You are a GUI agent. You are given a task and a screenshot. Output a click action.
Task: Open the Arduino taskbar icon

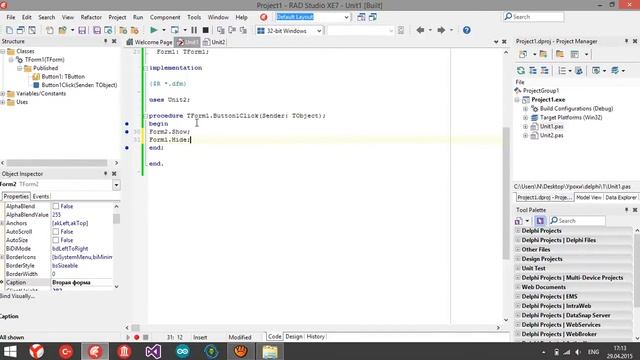(182, 351)
